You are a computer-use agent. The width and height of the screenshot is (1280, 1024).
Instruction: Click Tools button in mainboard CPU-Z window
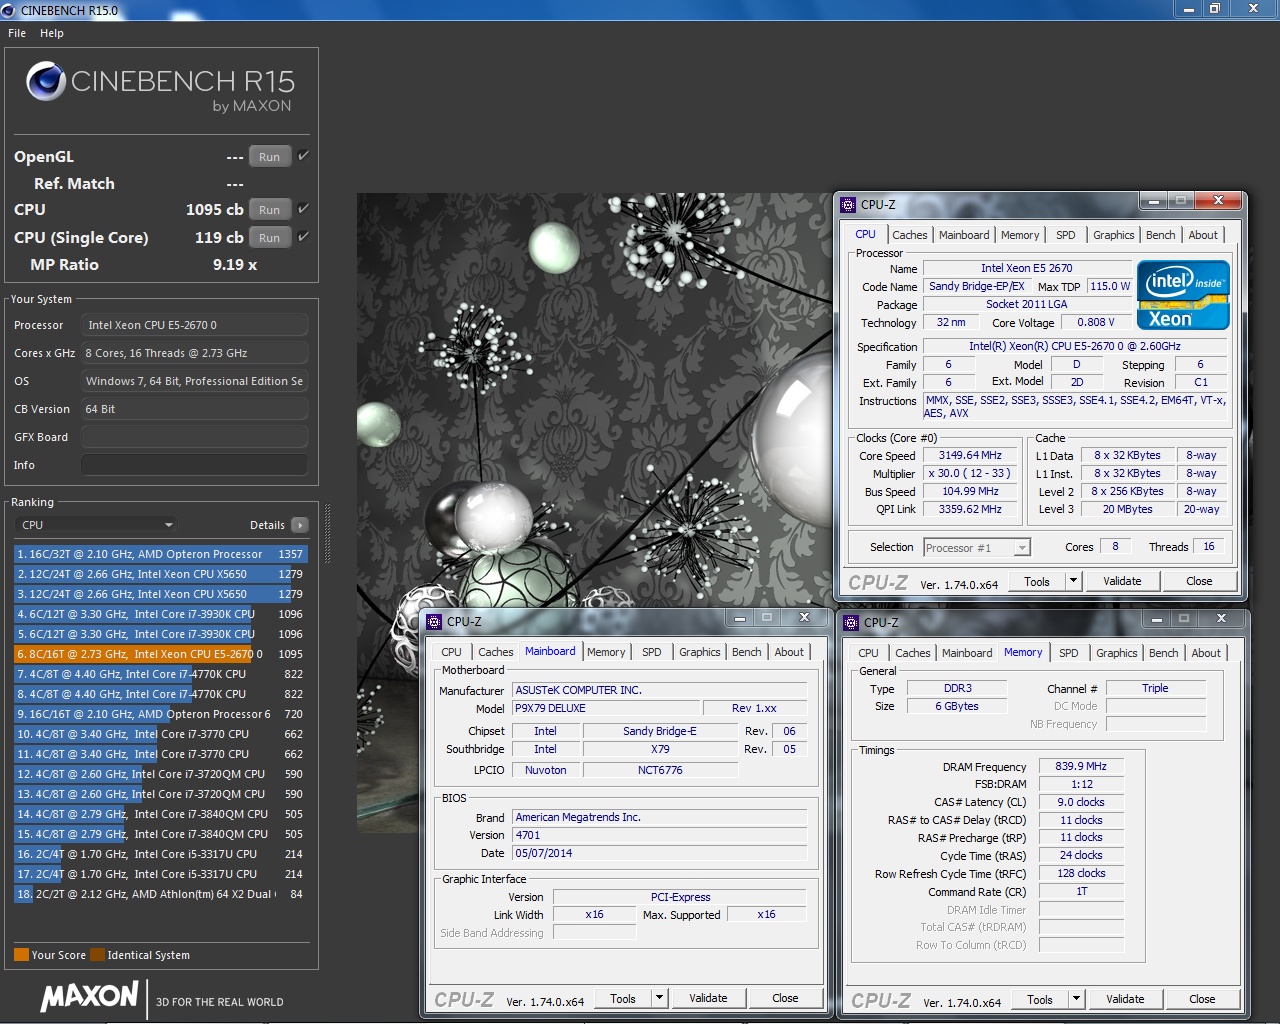coord(623,998)
